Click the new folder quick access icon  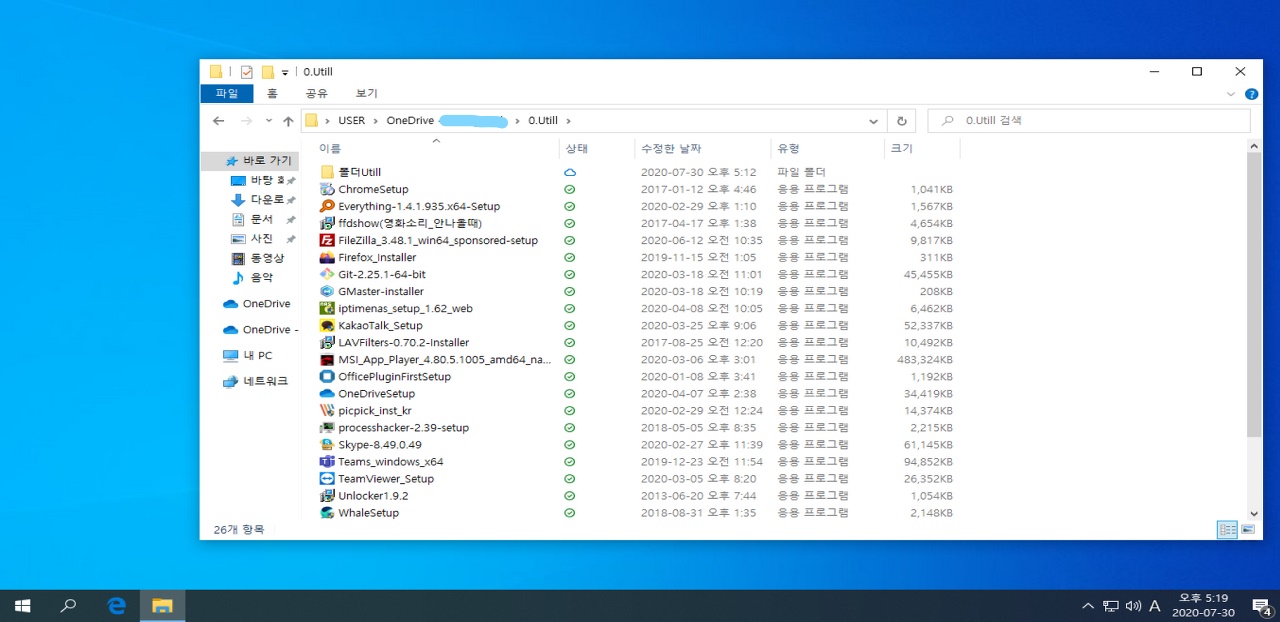pyautogui.click(x=268, y=72)
